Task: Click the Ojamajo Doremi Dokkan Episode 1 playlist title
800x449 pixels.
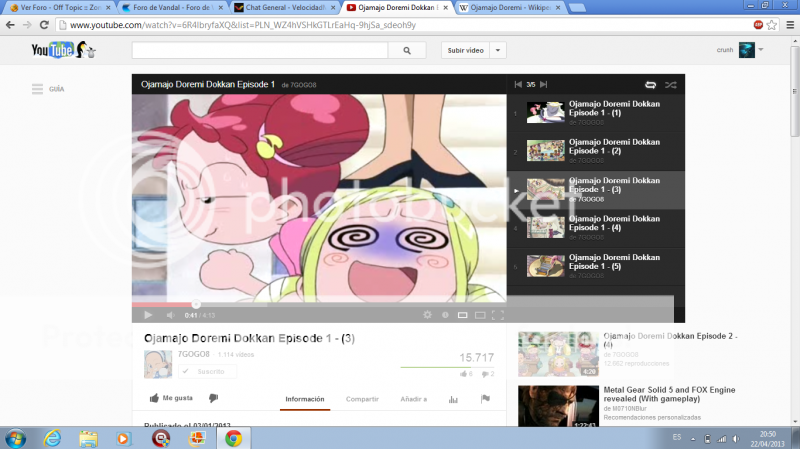Action: click(x=208, y=84)
